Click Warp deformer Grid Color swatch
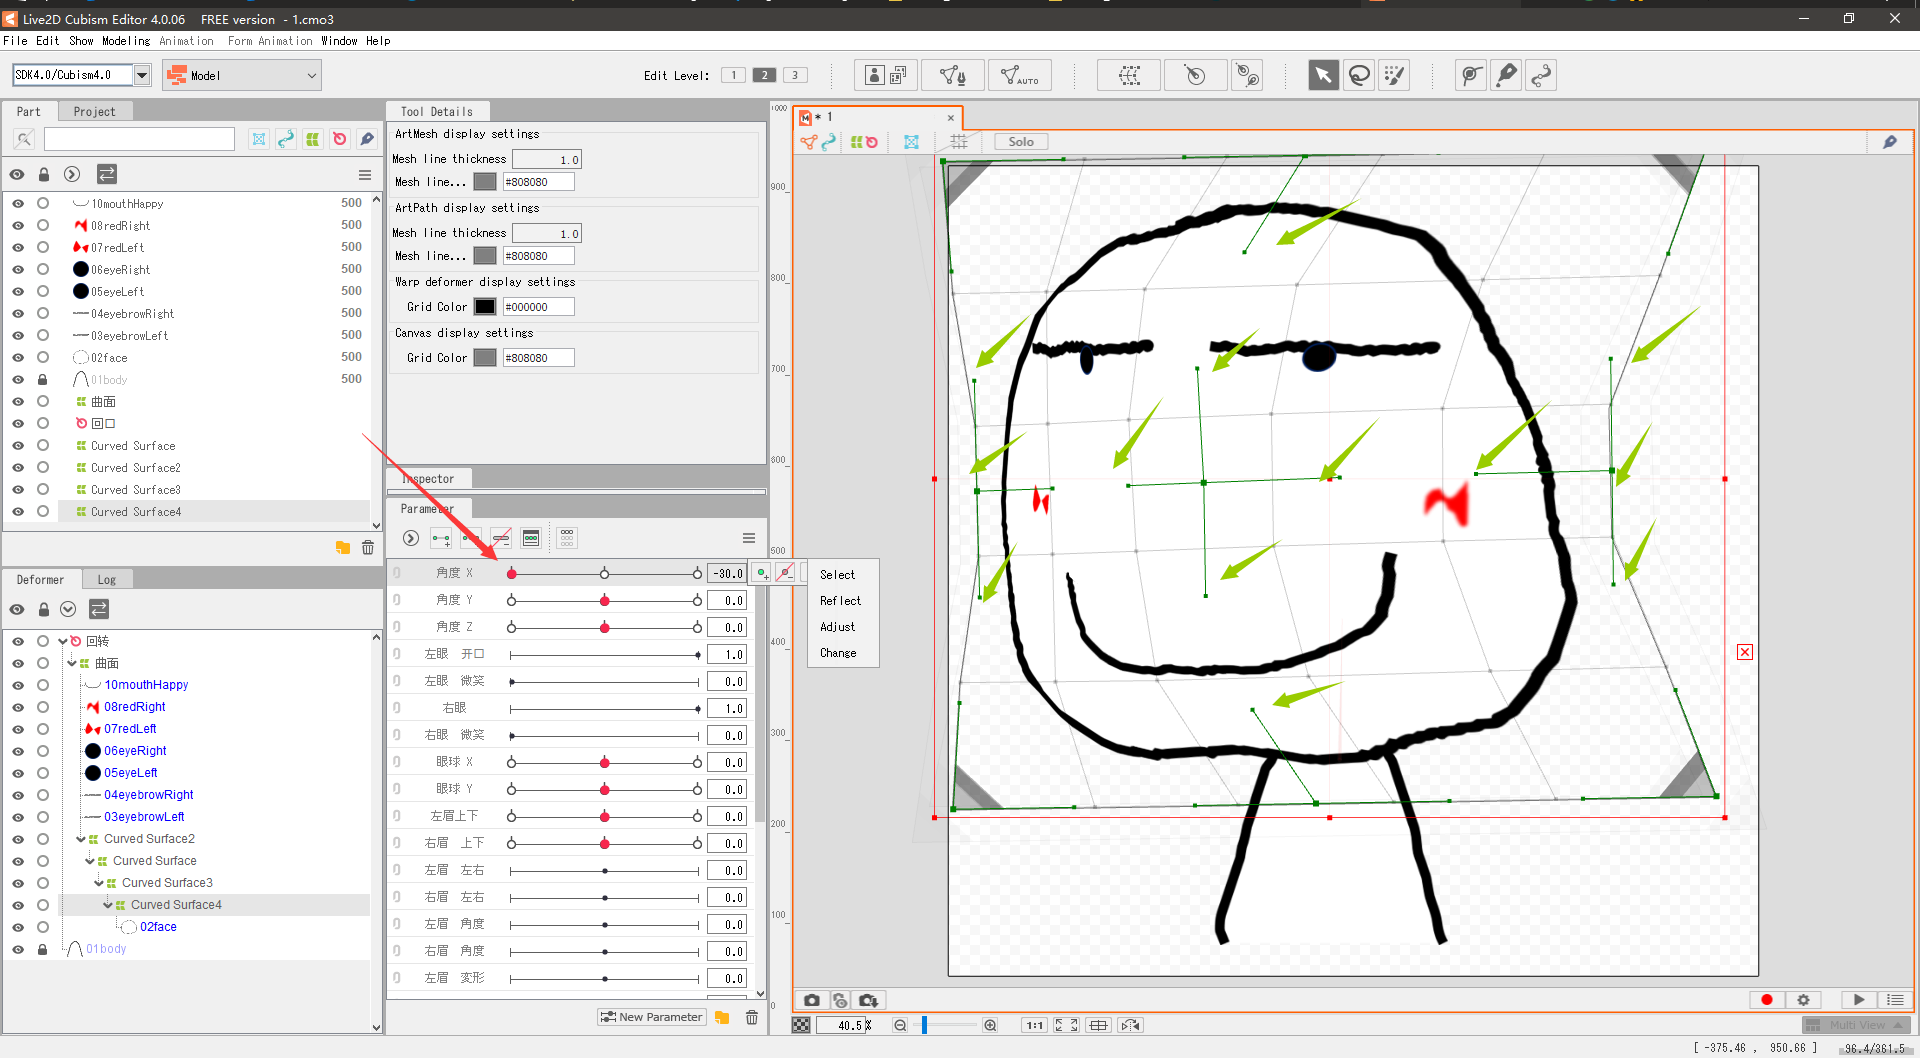Viewport: 1920px width, 1058px height. click(485, 307)
